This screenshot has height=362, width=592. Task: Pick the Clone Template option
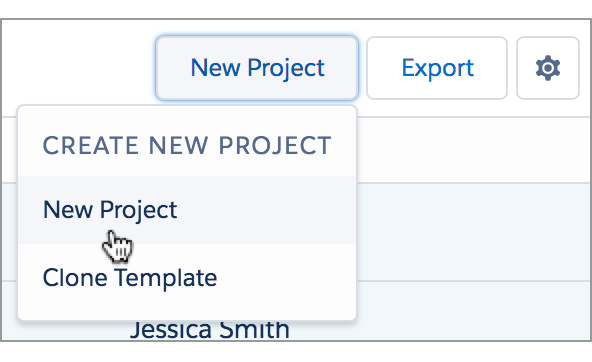[187, 278]
